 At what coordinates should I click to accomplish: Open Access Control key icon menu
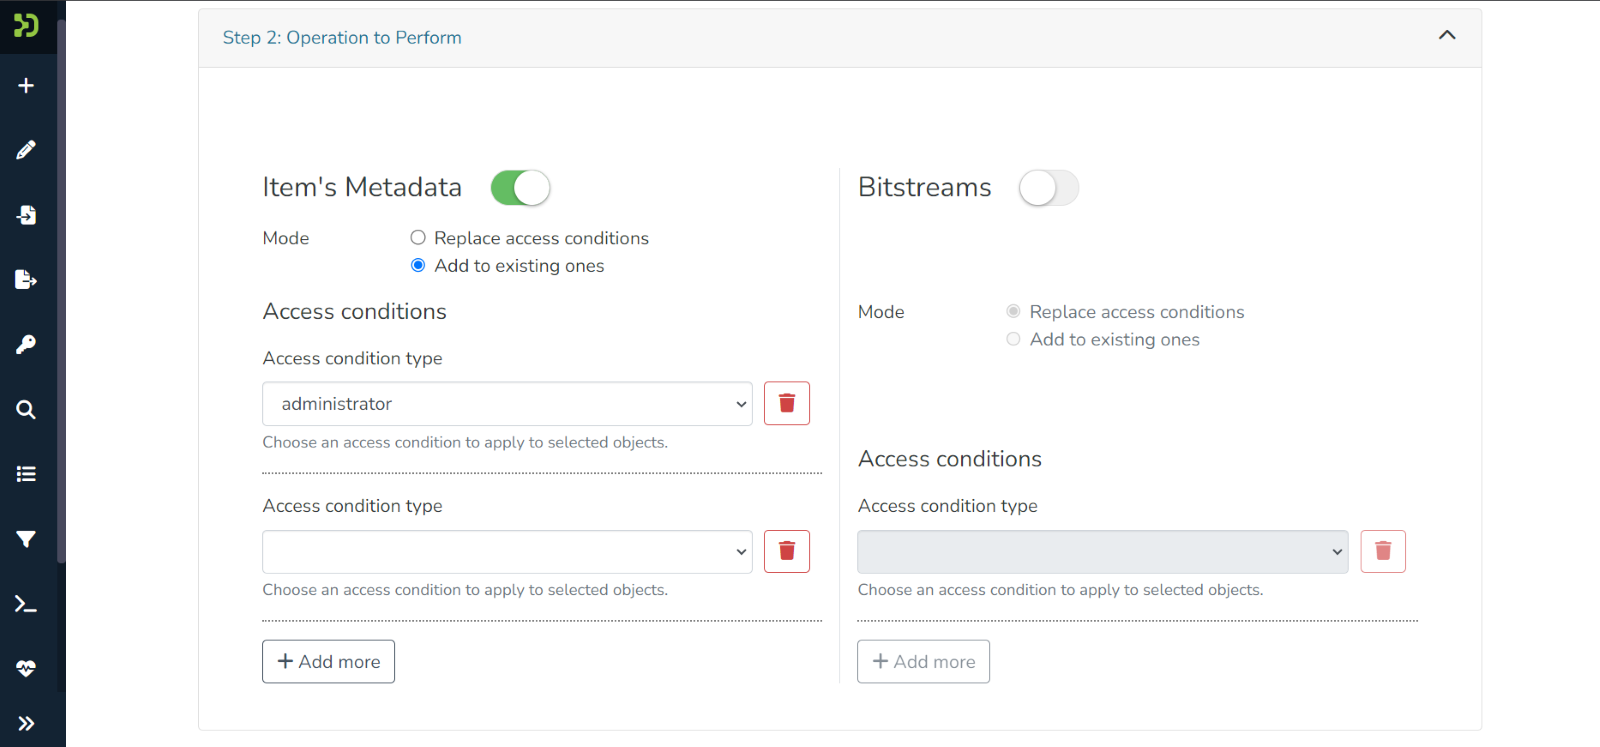tap(26, 345)
